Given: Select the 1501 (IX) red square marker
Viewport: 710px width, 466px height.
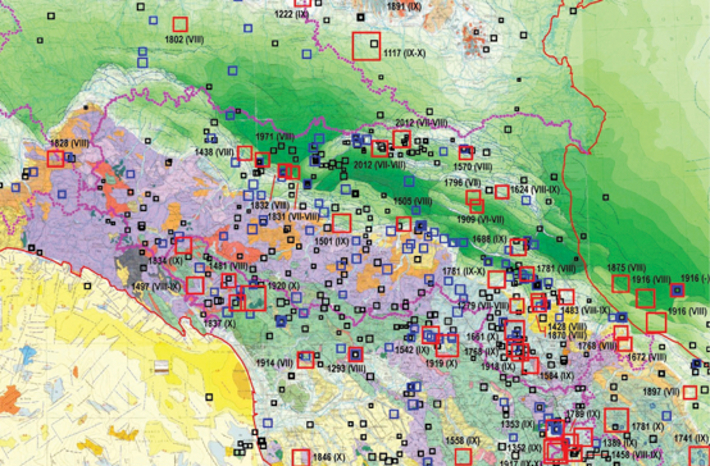Looking at the screenshot, I should pos(341,223).
